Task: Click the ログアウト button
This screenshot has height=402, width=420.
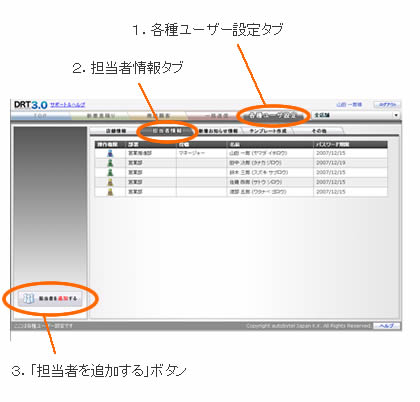Action: pos(387,105)
